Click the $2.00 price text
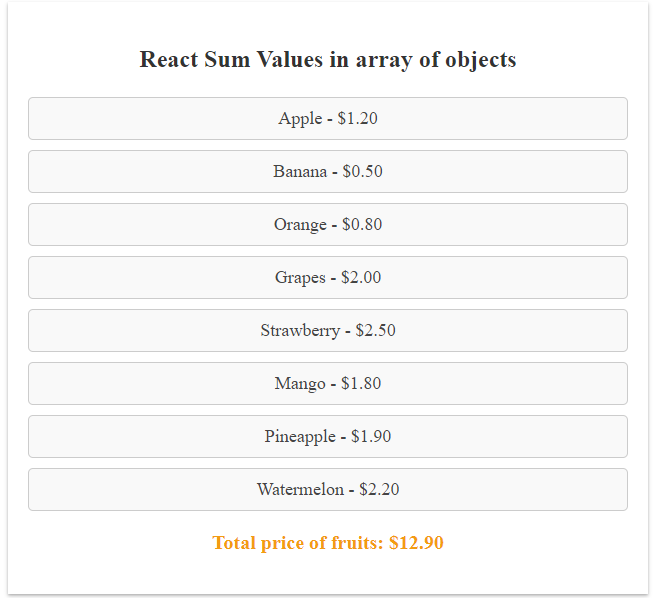Viewport: 656px width, 598px height. pos(360,277)
